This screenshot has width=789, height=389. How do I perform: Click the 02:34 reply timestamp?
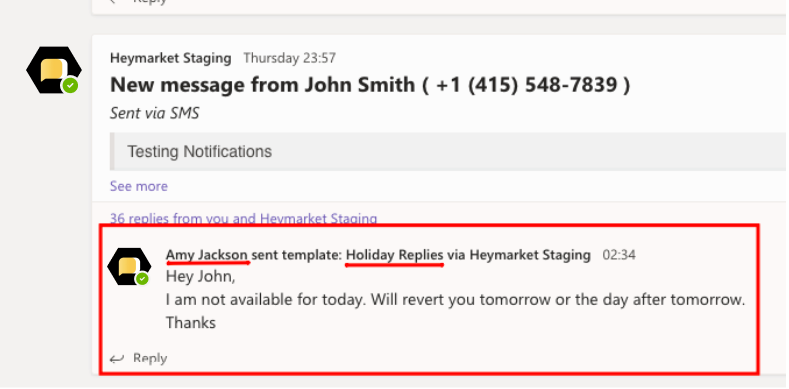pos(619,255)
